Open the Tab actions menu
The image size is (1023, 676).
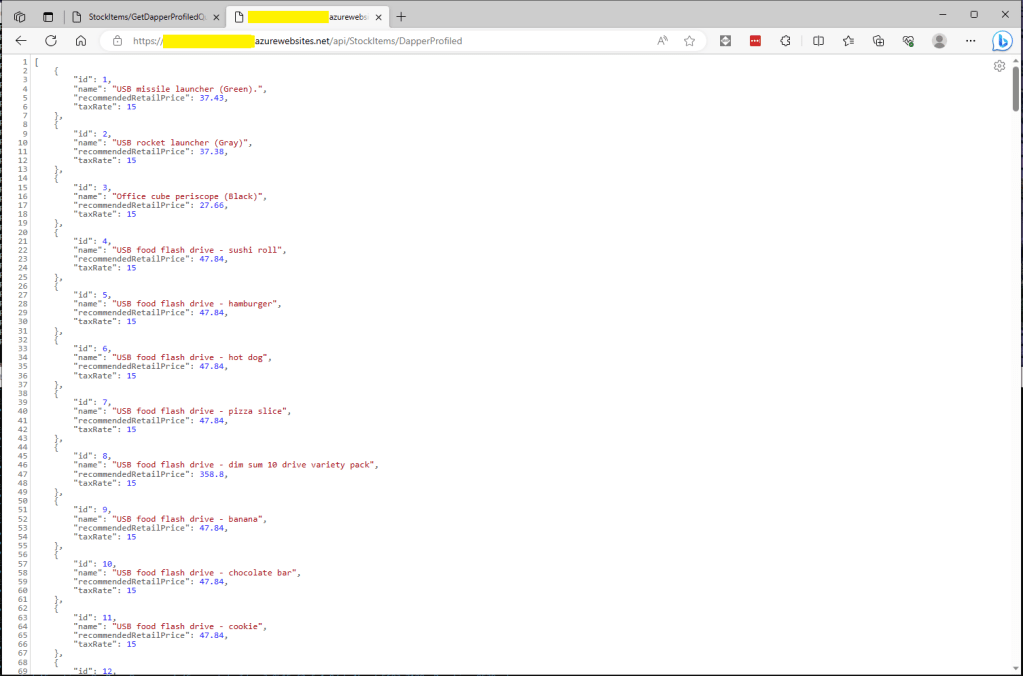48,17
